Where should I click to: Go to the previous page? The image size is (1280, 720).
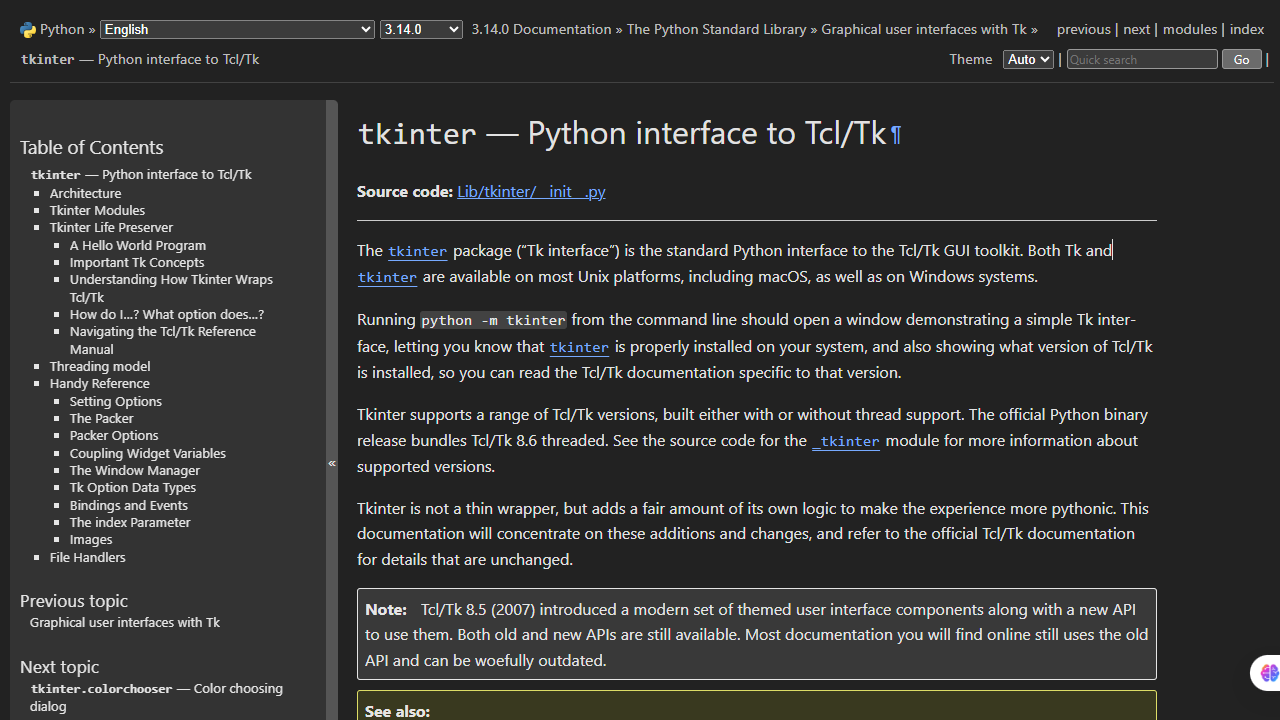(1083, 29)
